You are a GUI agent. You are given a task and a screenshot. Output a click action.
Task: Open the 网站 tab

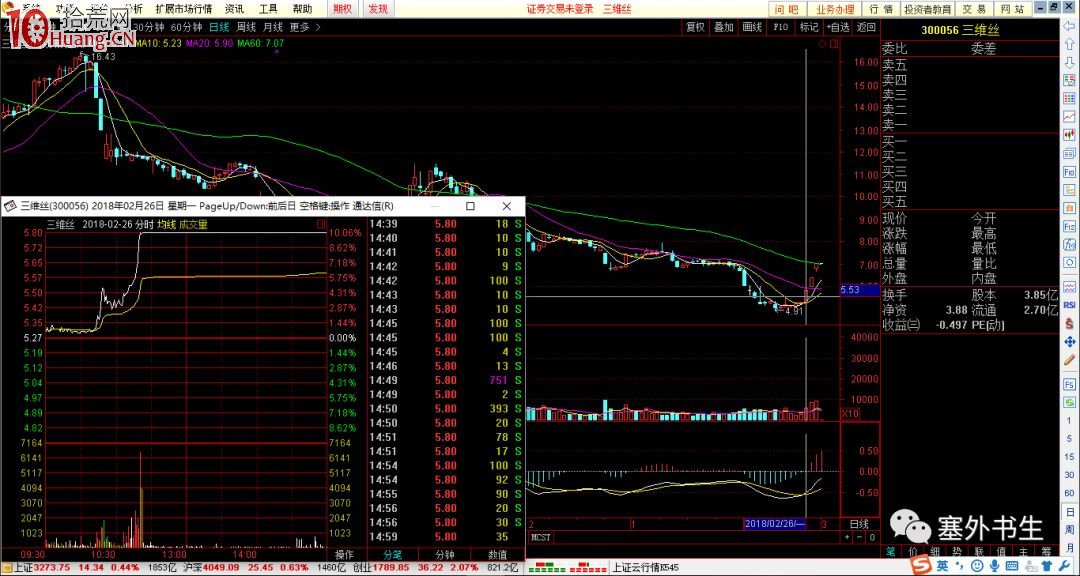(x=1012, y=9)
